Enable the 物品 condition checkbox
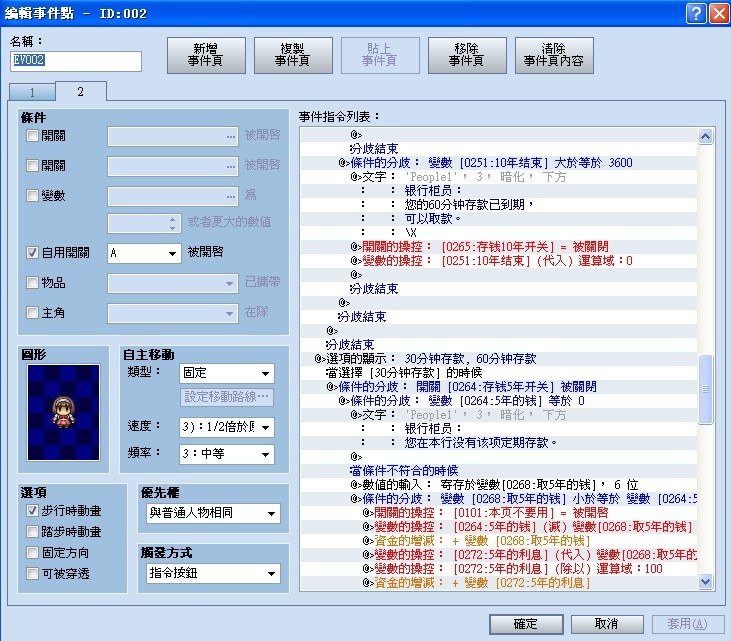The width and height of the screenshot is (731, 641). (x=32, y=283)
